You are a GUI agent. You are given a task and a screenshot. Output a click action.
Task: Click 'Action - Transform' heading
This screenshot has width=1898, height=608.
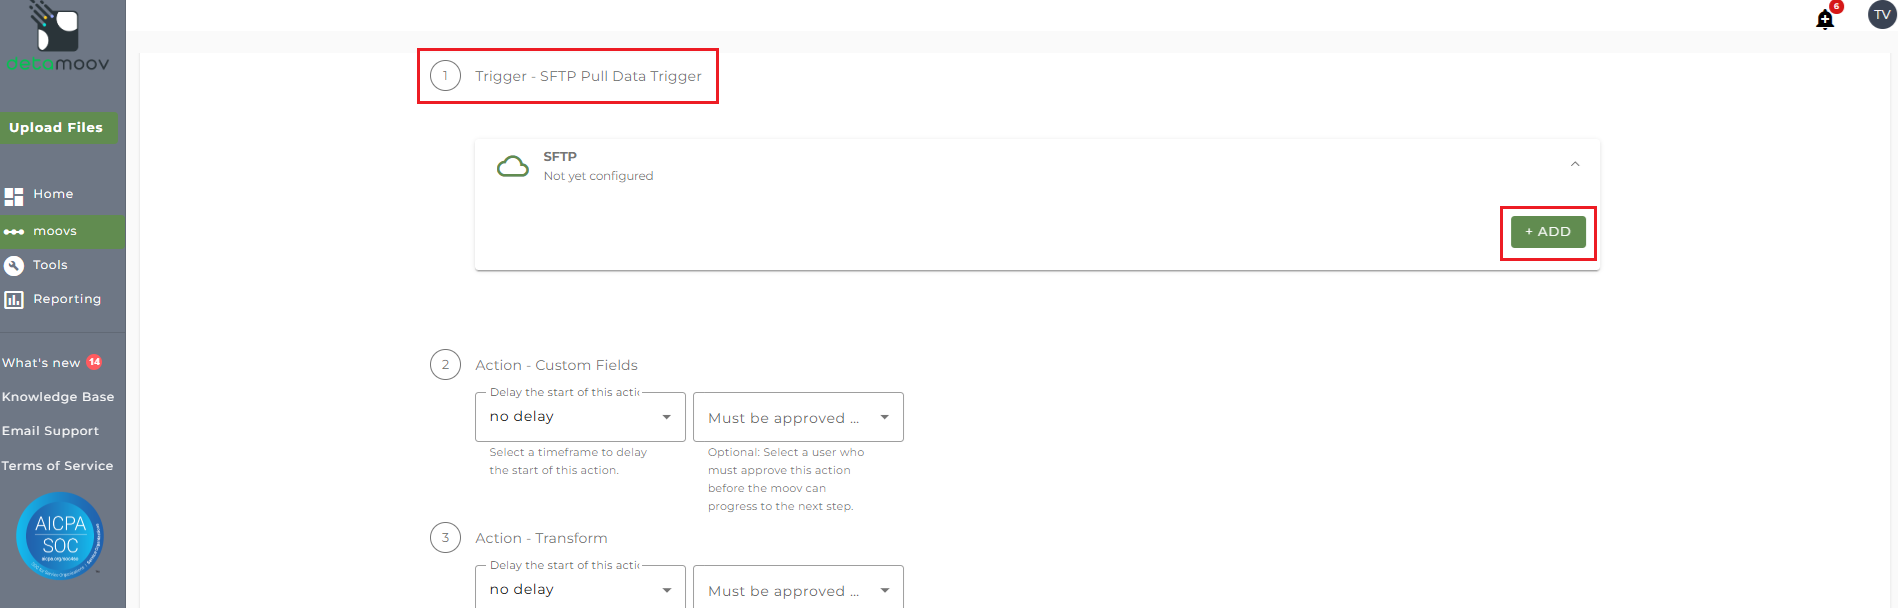pos(541,538)
